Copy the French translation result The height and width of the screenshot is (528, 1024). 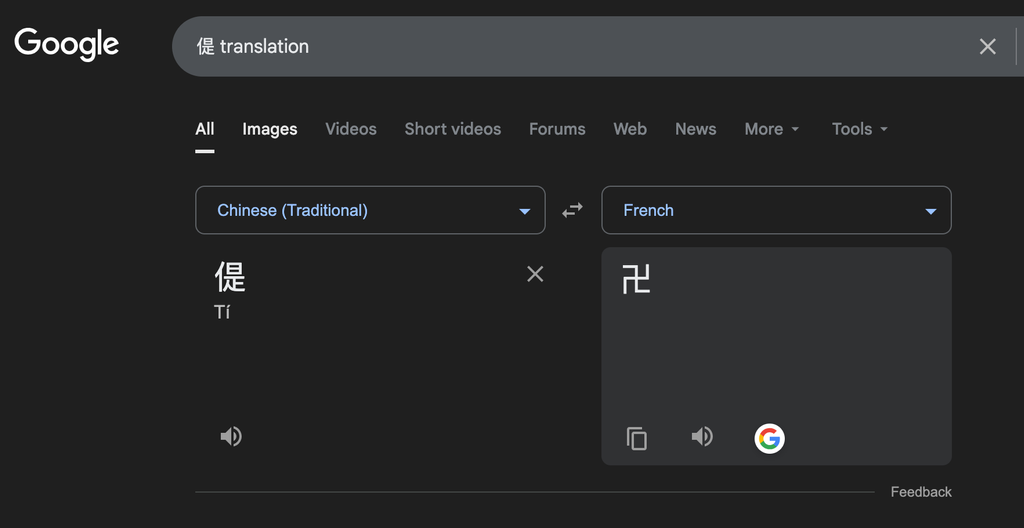coord(637,438)
